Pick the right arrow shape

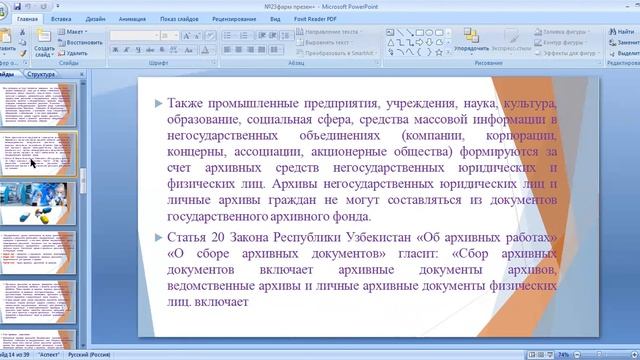[420, 42]
